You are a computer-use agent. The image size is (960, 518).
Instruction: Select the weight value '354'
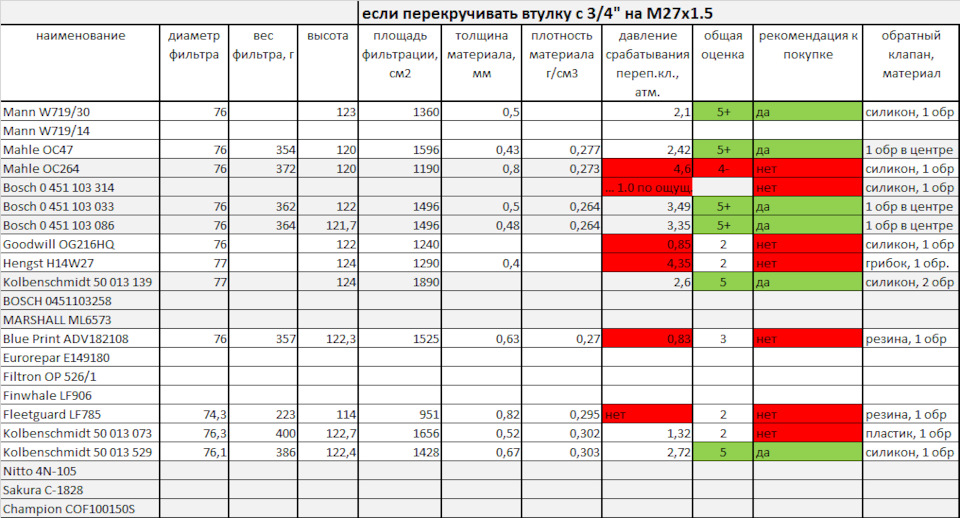tap(263, 149)
